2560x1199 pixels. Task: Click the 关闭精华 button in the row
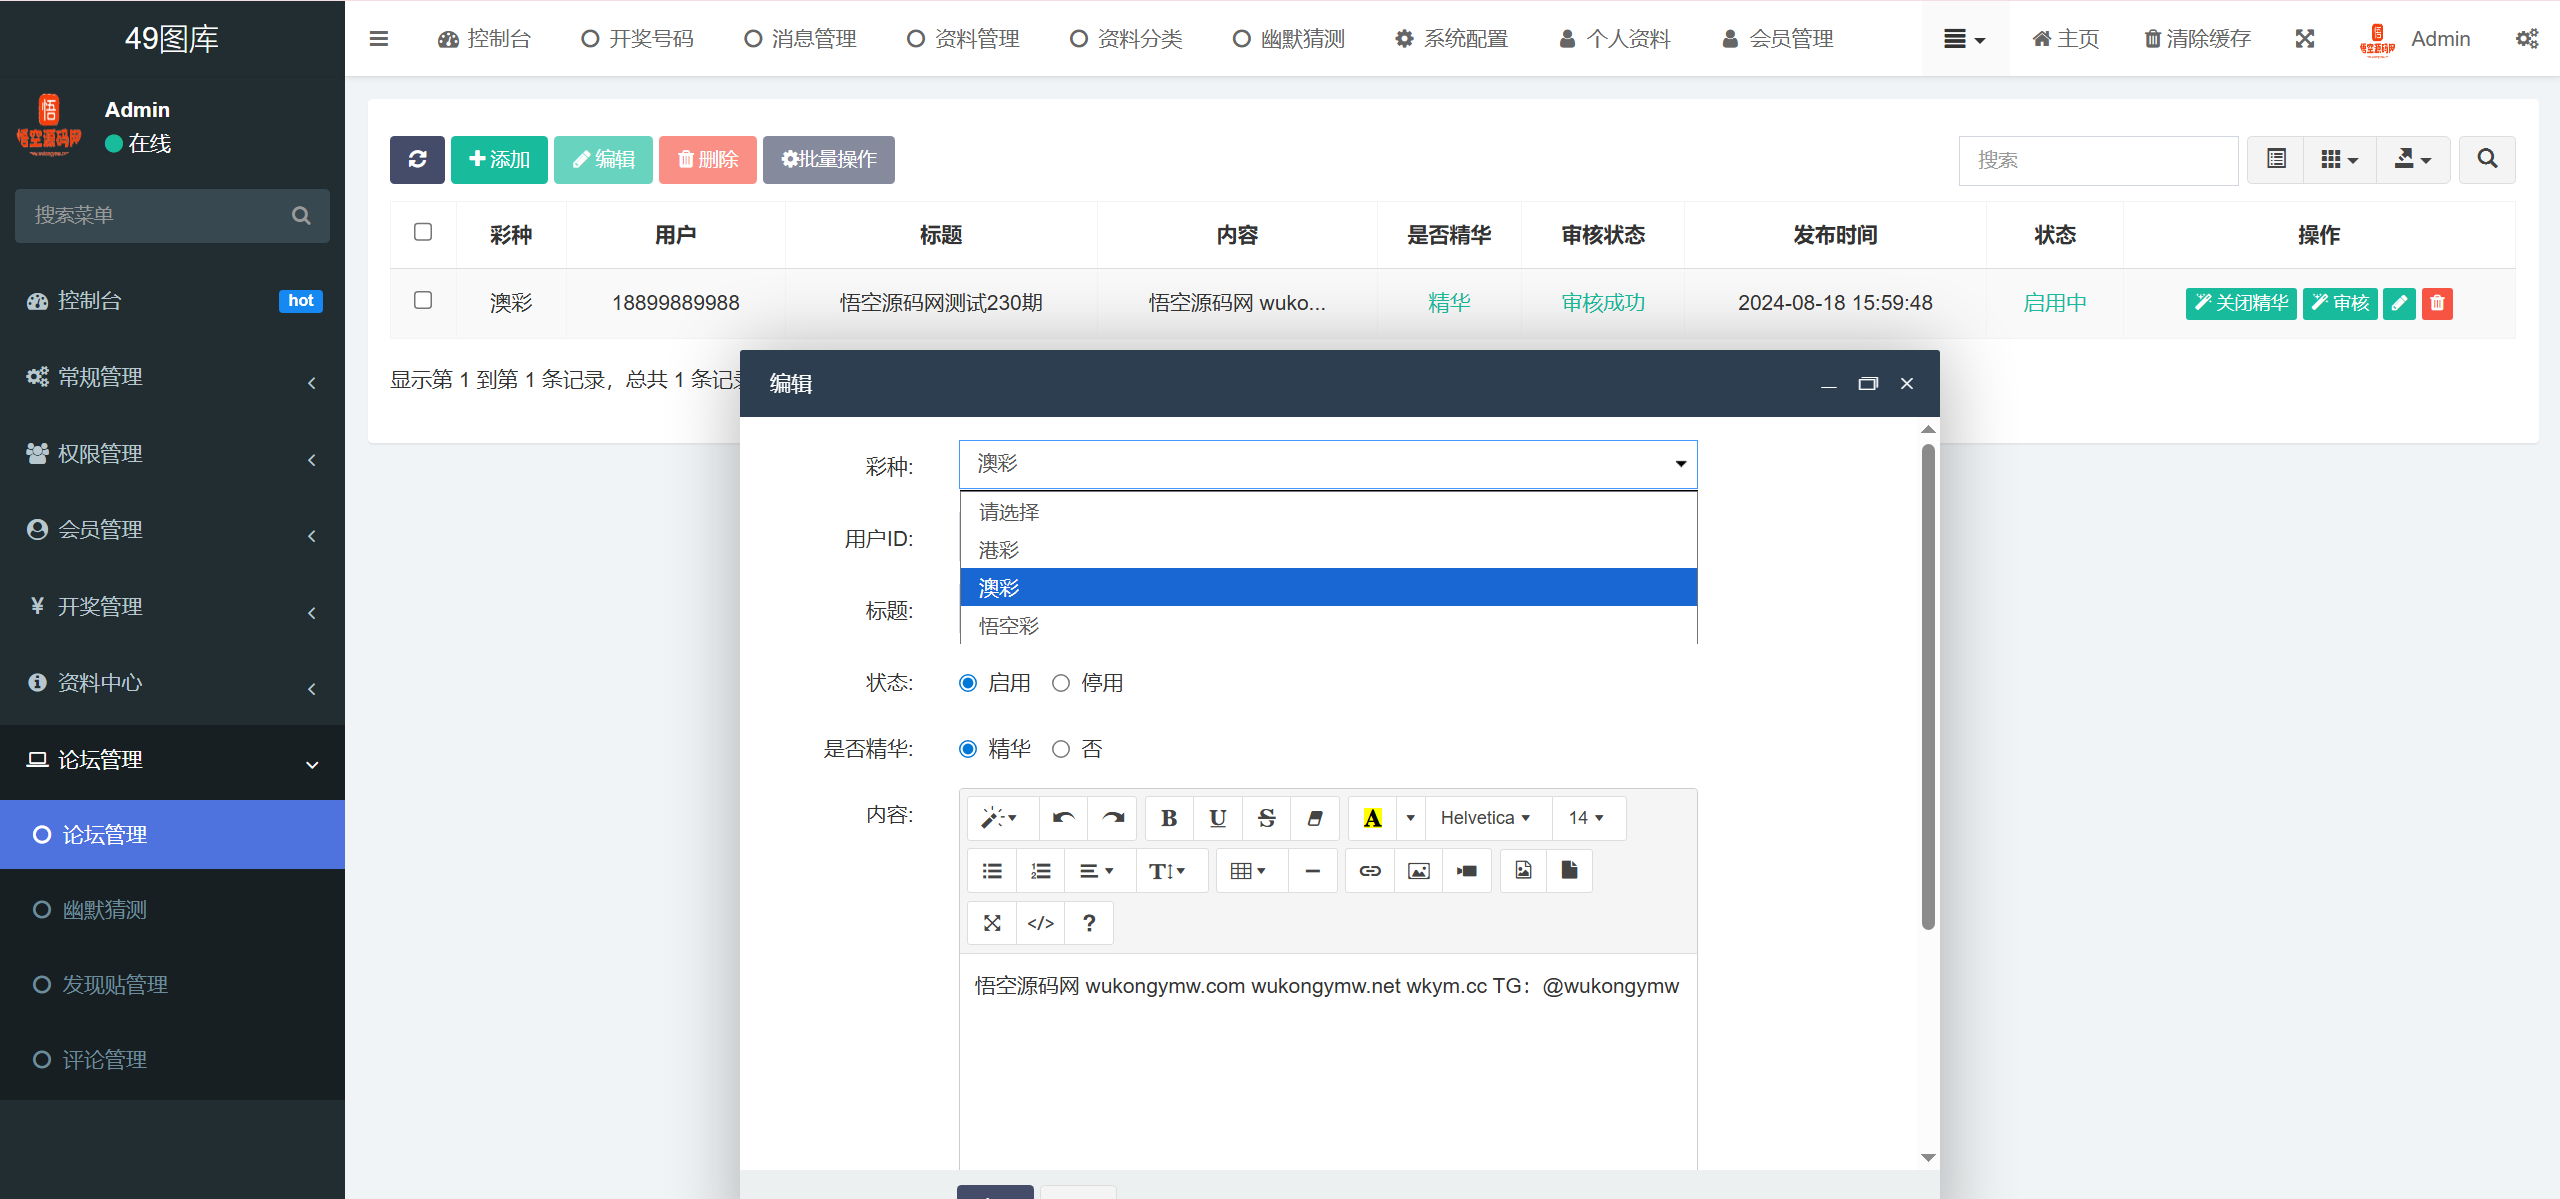[2240, 303]
